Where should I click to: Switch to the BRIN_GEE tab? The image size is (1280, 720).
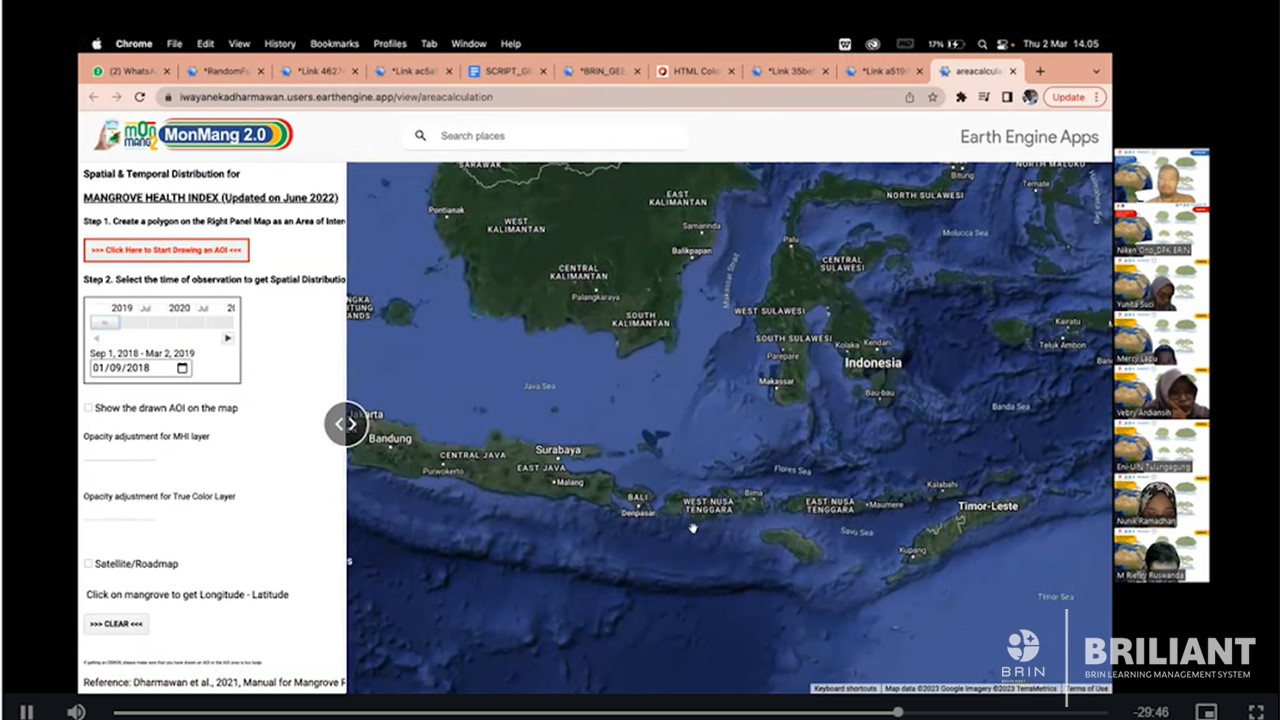pos(602,71)
